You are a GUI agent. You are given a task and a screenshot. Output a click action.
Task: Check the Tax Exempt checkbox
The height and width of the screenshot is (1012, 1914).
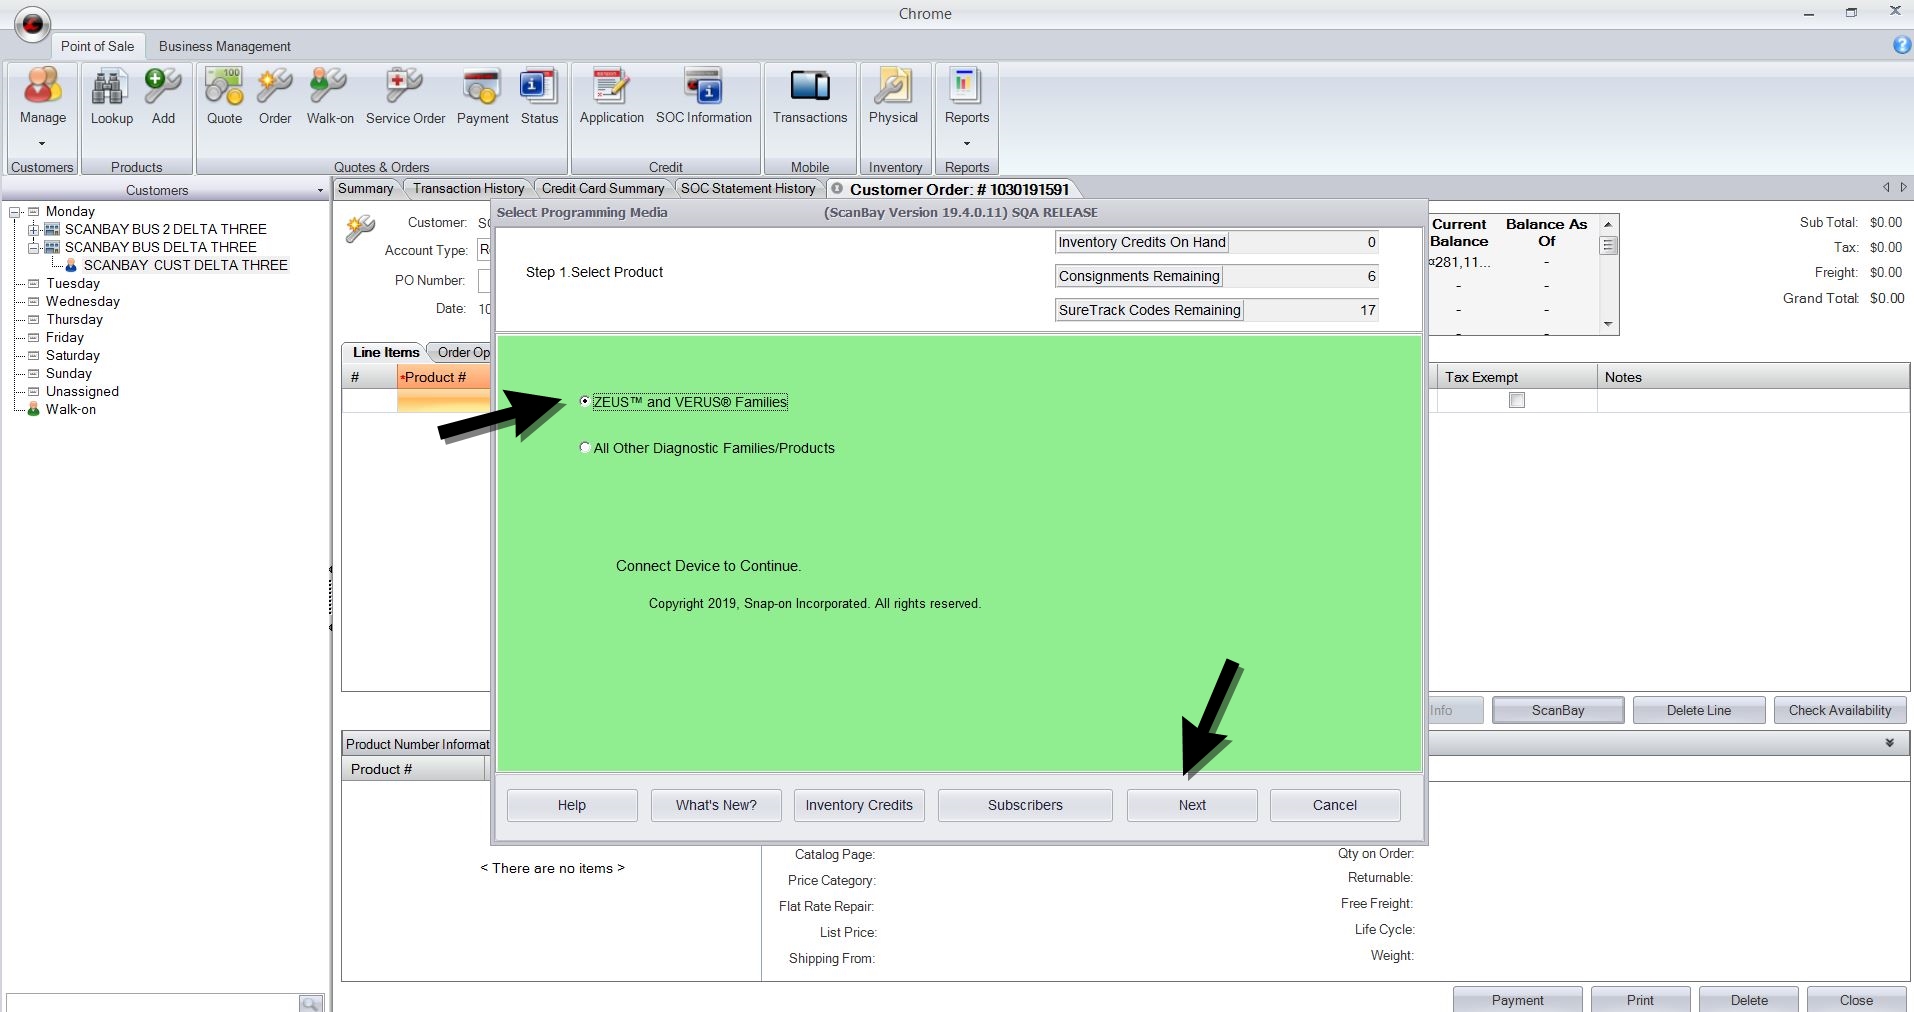[x=1517, y=401]
